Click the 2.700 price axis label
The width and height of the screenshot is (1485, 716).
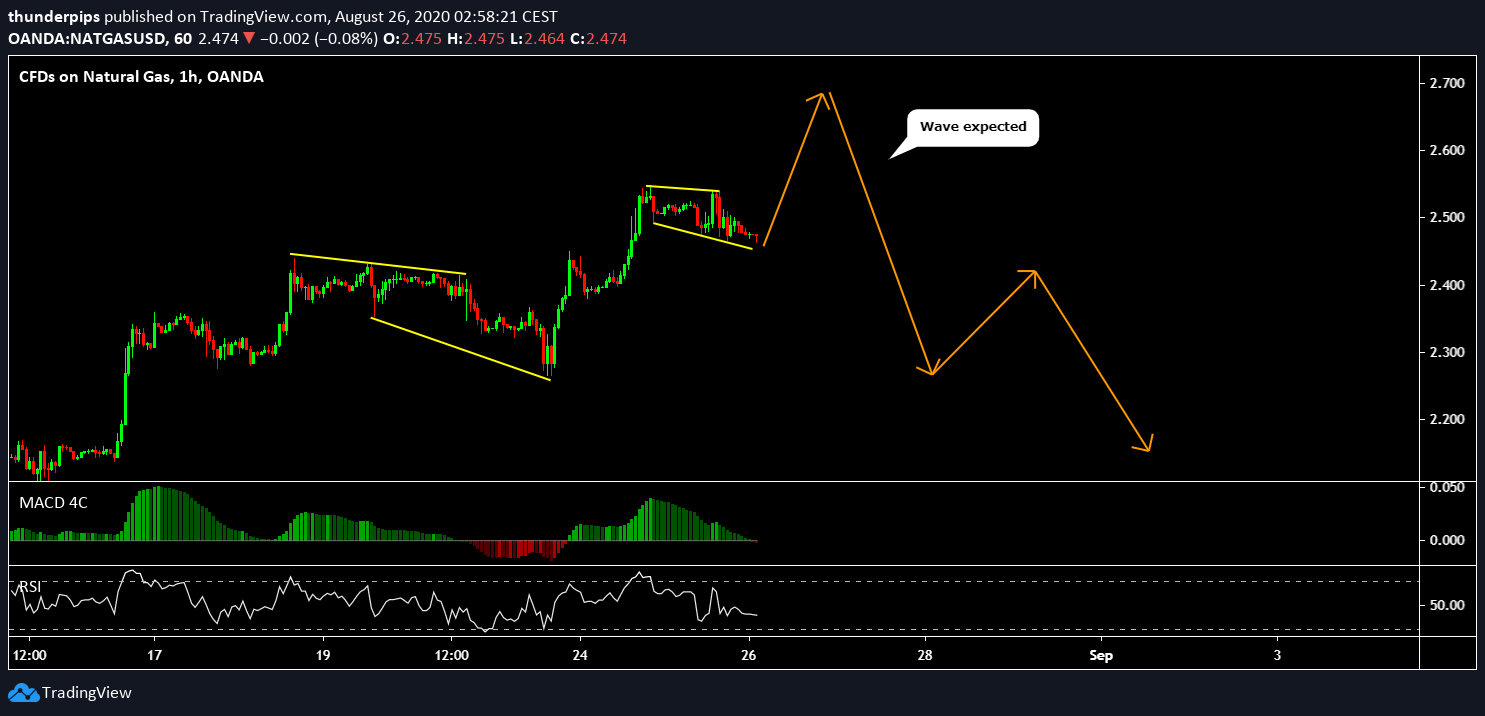click(1446, 84)
